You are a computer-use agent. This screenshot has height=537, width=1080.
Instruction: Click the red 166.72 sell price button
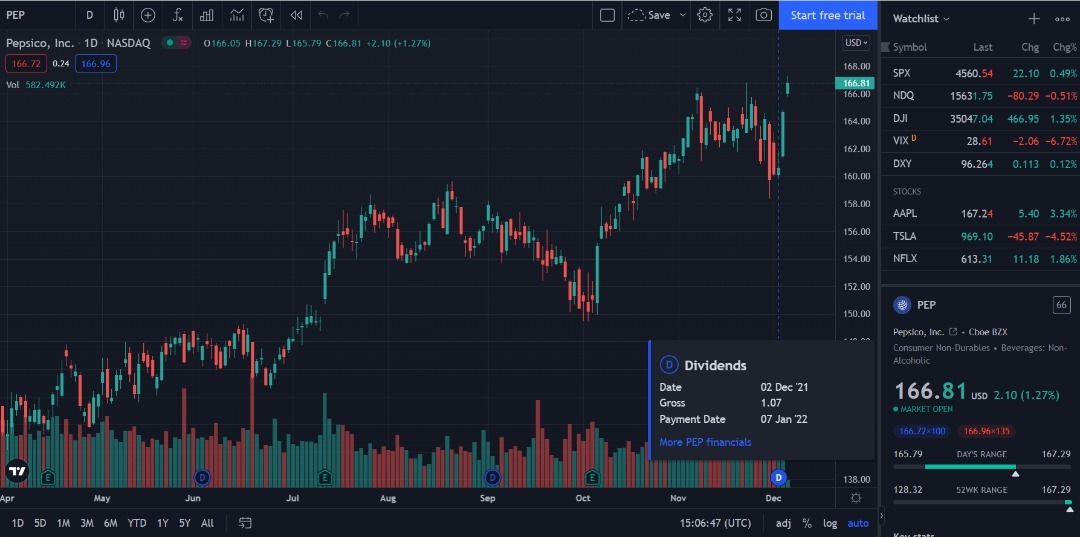coord(26,64)
